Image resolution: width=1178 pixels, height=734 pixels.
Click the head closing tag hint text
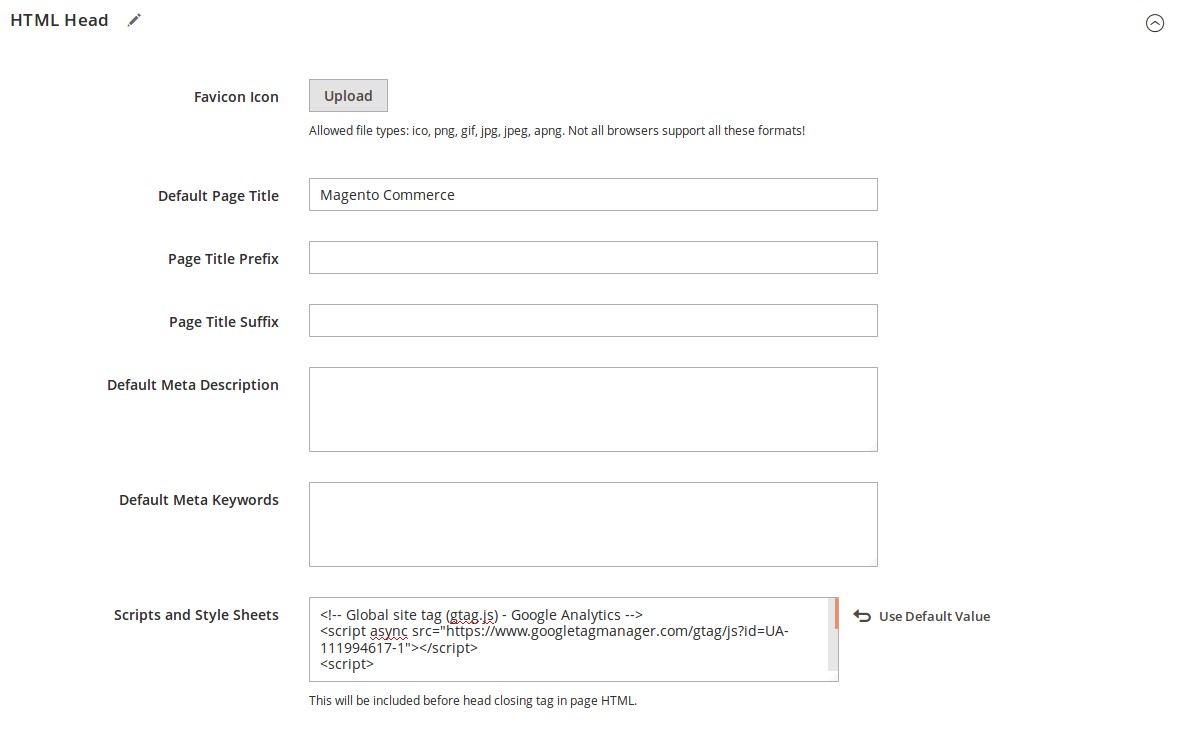click(473, 700)
